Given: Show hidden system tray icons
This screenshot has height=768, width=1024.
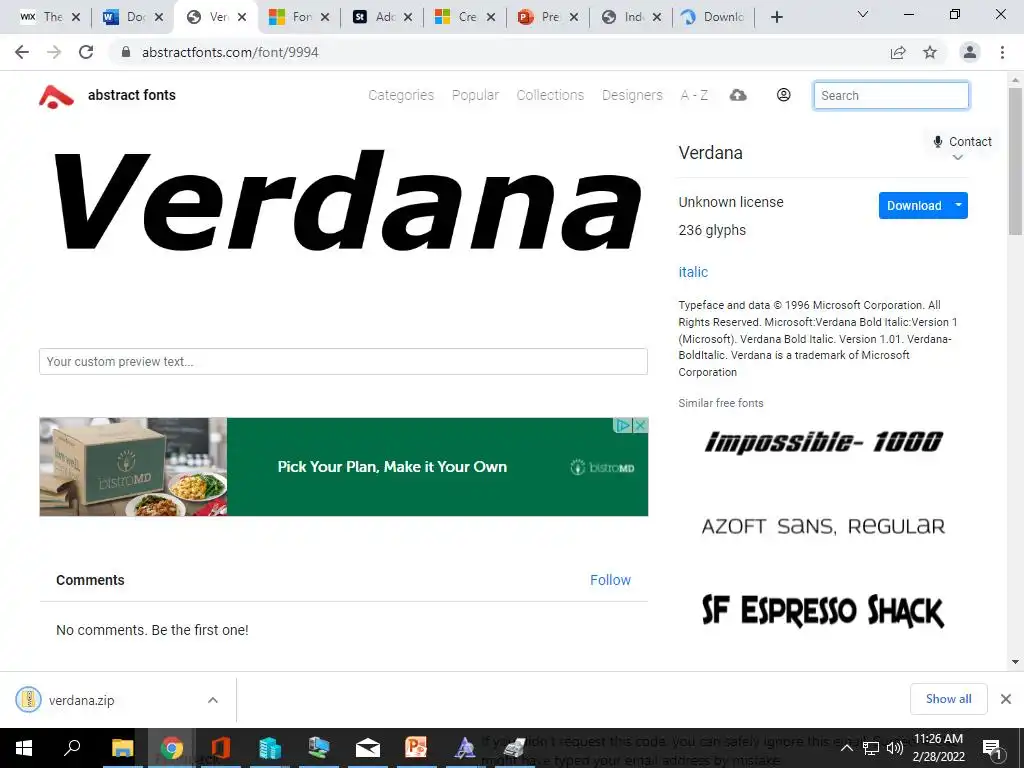Looking at the screenshot, I should coord(846,748).
